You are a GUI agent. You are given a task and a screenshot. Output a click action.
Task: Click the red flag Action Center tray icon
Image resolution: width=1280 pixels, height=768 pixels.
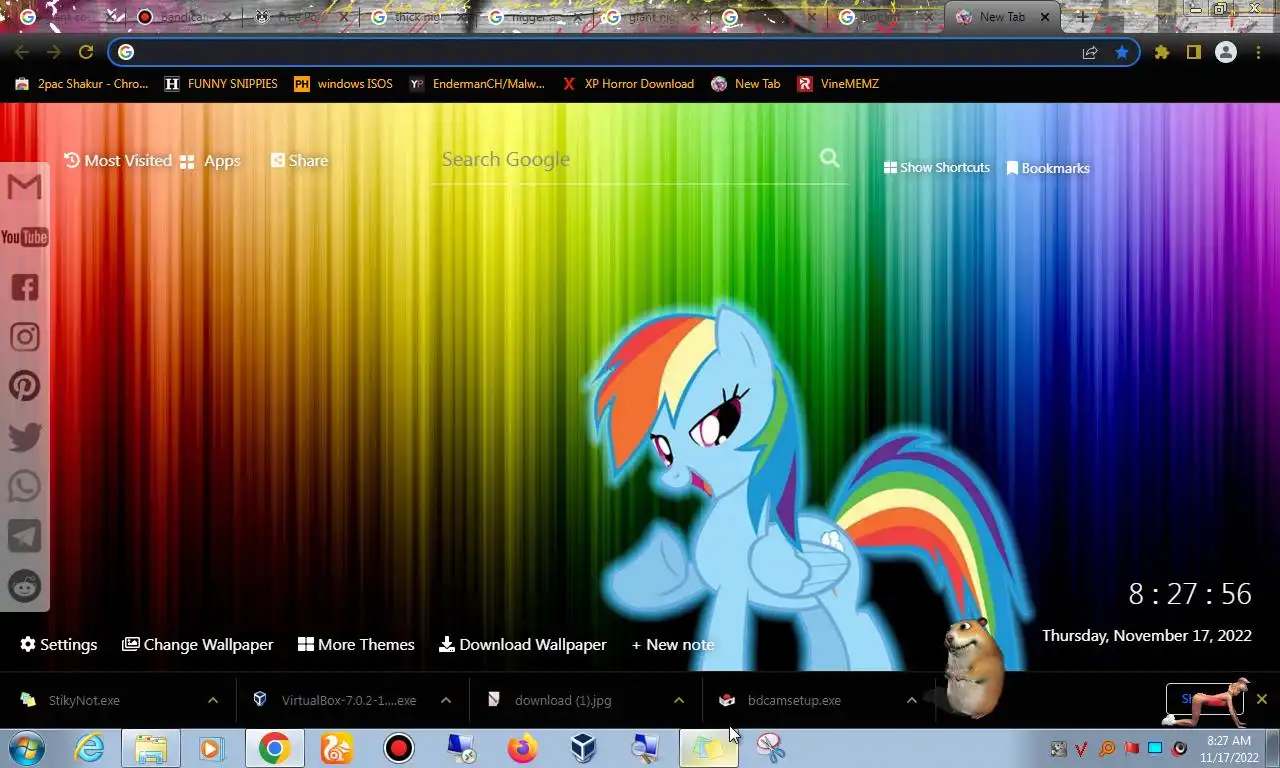1131,749
